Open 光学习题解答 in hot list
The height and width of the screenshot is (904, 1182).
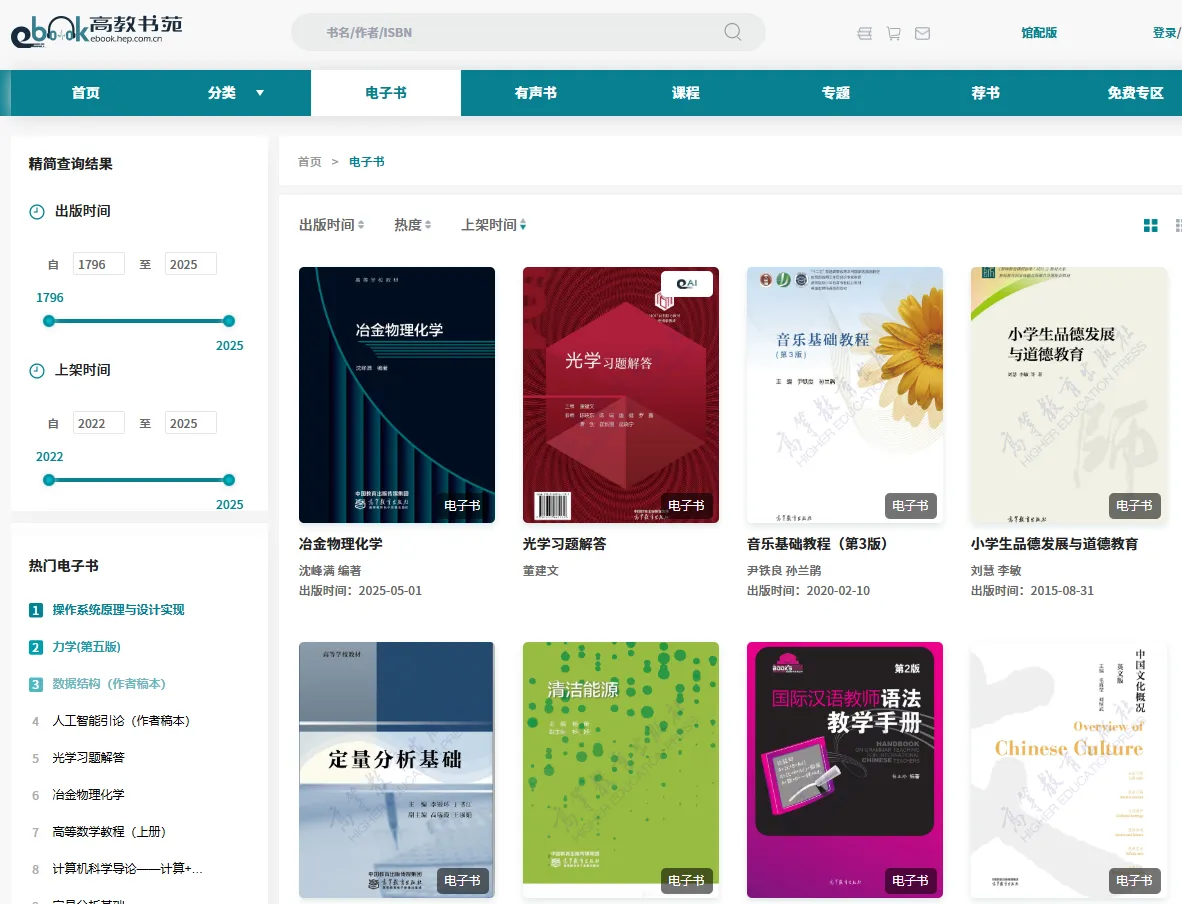click(88, 758)
